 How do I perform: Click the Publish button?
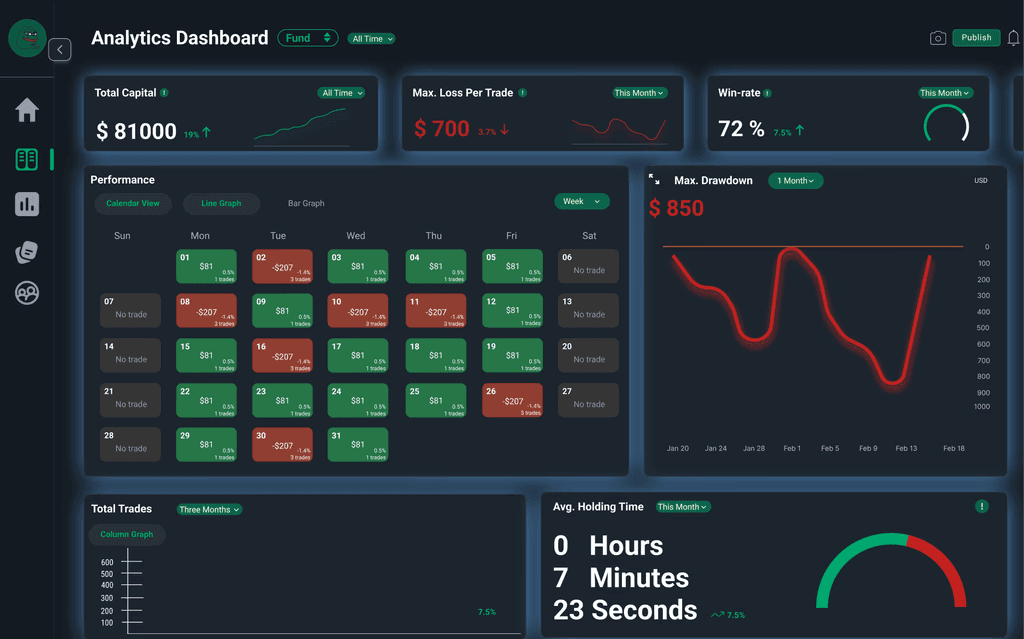click(976, 37)
